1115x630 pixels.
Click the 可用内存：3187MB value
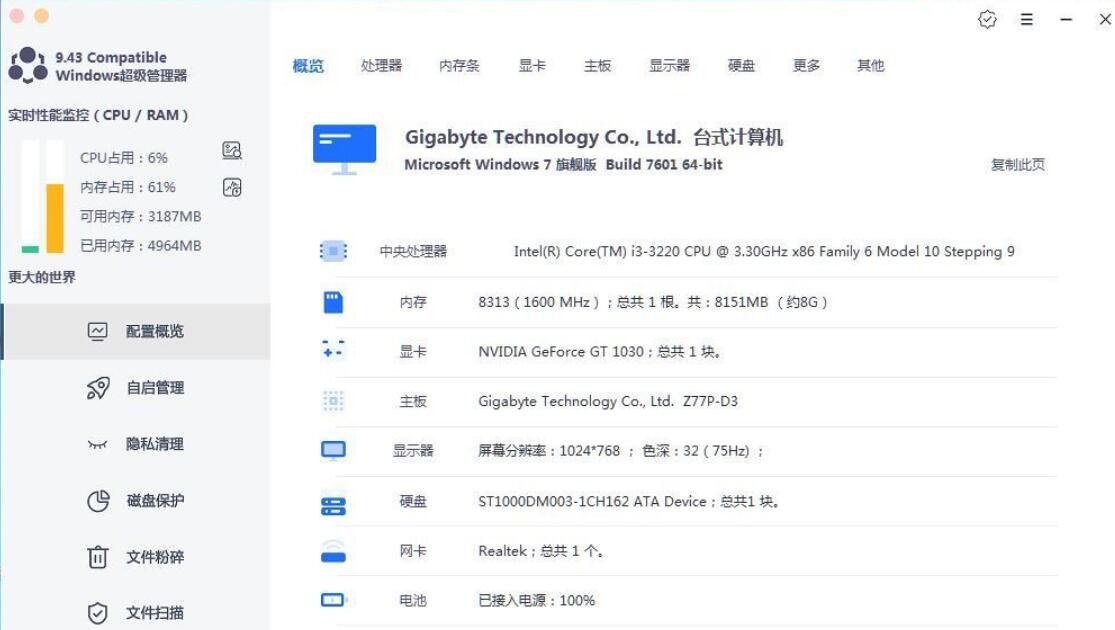[140, 216]
